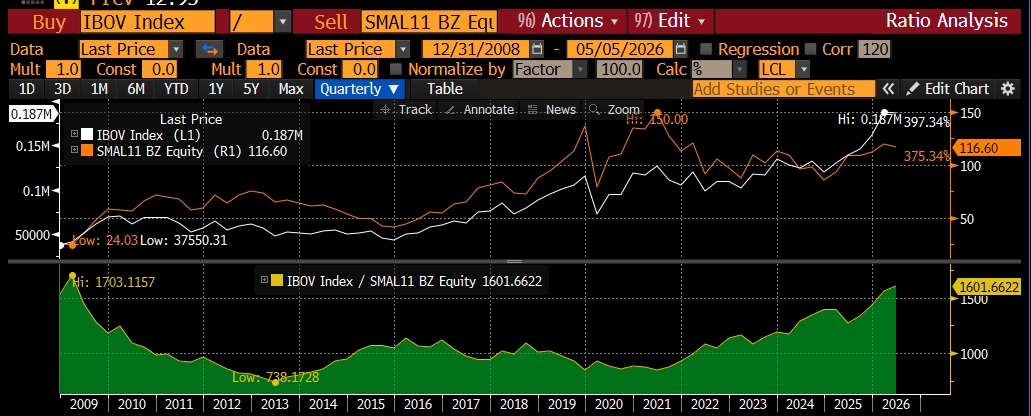Click the Sell side Const 0.0 field

pos(361,69)
